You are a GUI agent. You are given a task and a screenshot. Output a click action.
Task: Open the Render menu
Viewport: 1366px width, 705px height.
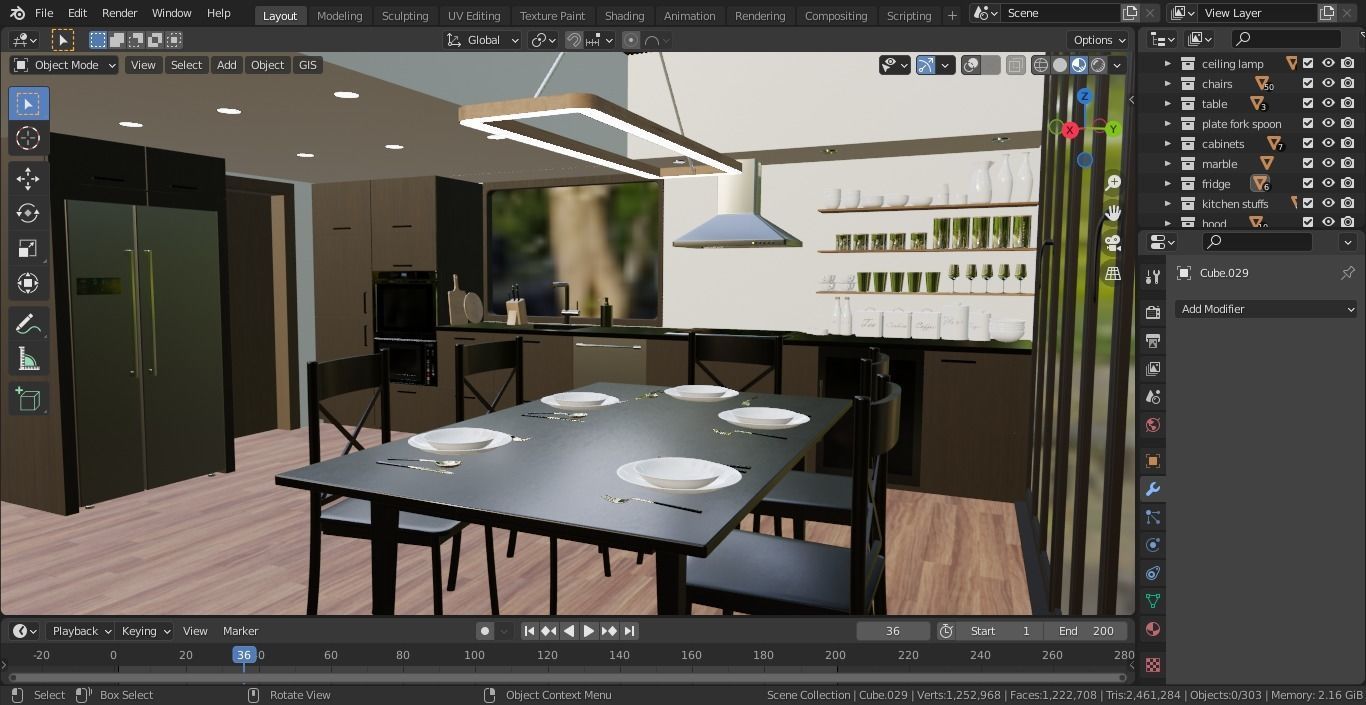click(119, 13)
